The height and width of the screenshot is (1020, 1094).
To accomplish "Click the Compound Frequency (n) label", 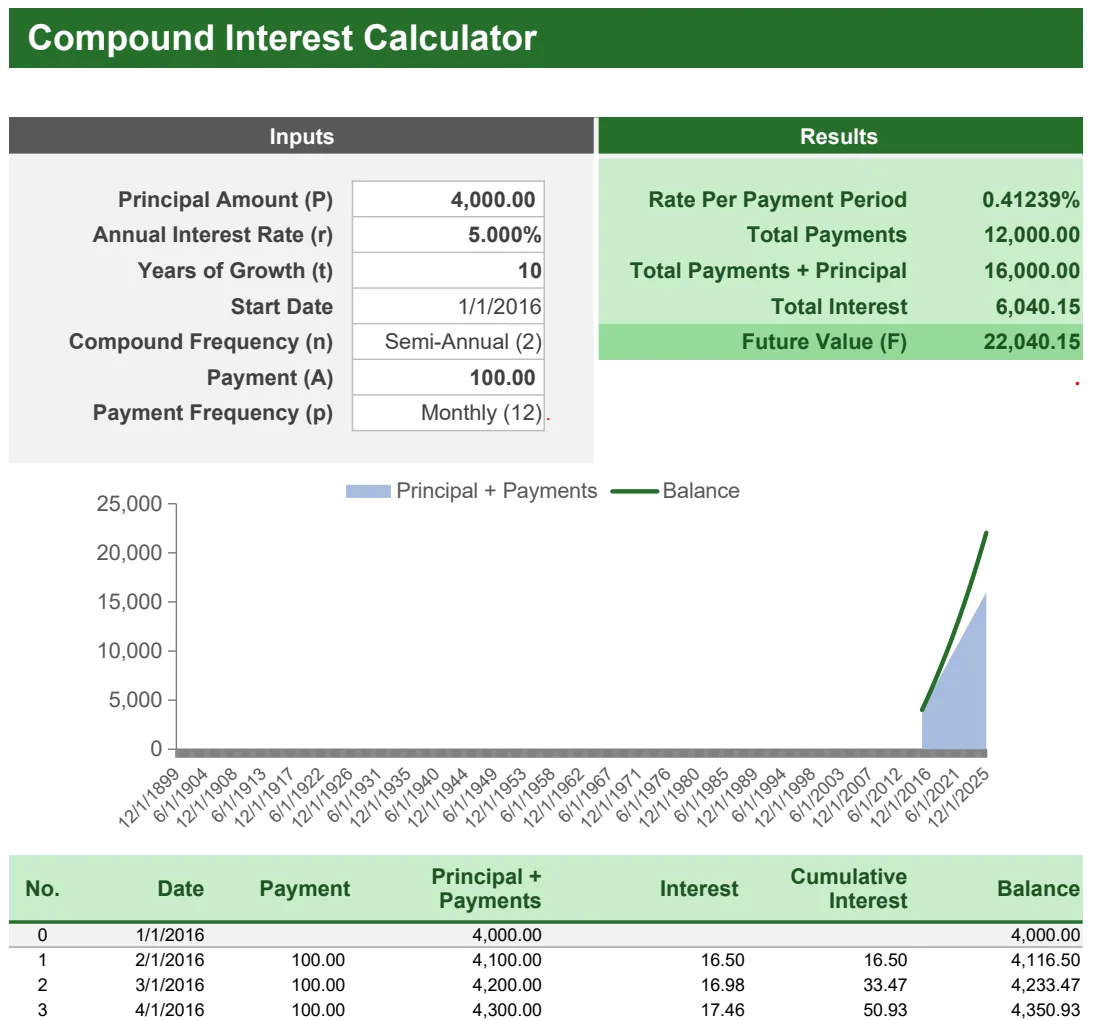I will pyautogui.click(x=201, y=342).
